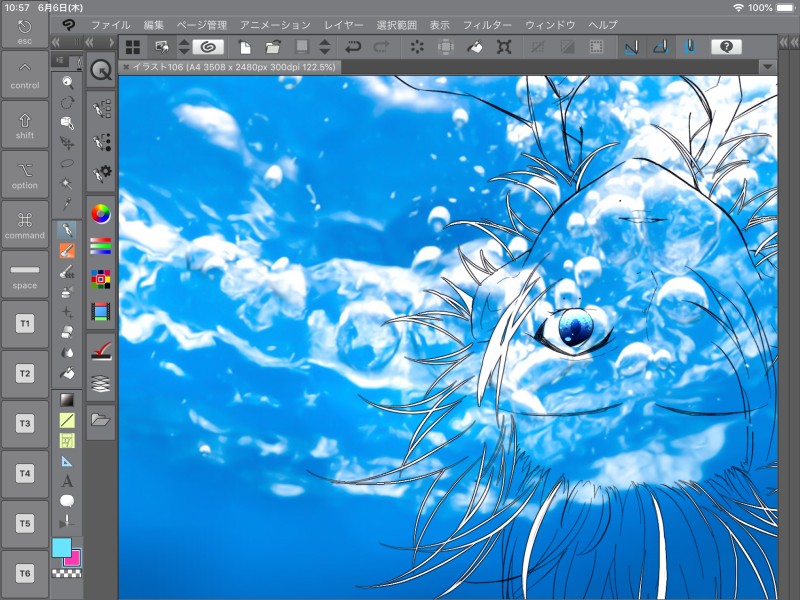Image resolution: width=800 pixels, height=600 pixels.
Task: Toggle Snap to Ruler
Action: (x=632, y=47)
